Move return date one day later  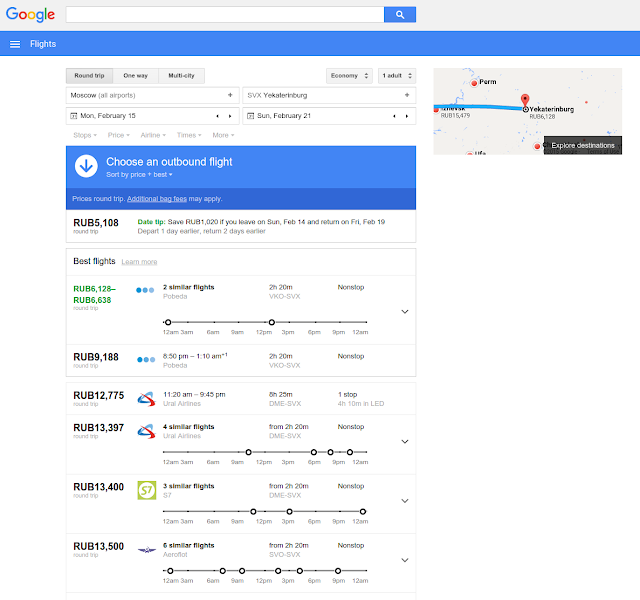[407, 116]
